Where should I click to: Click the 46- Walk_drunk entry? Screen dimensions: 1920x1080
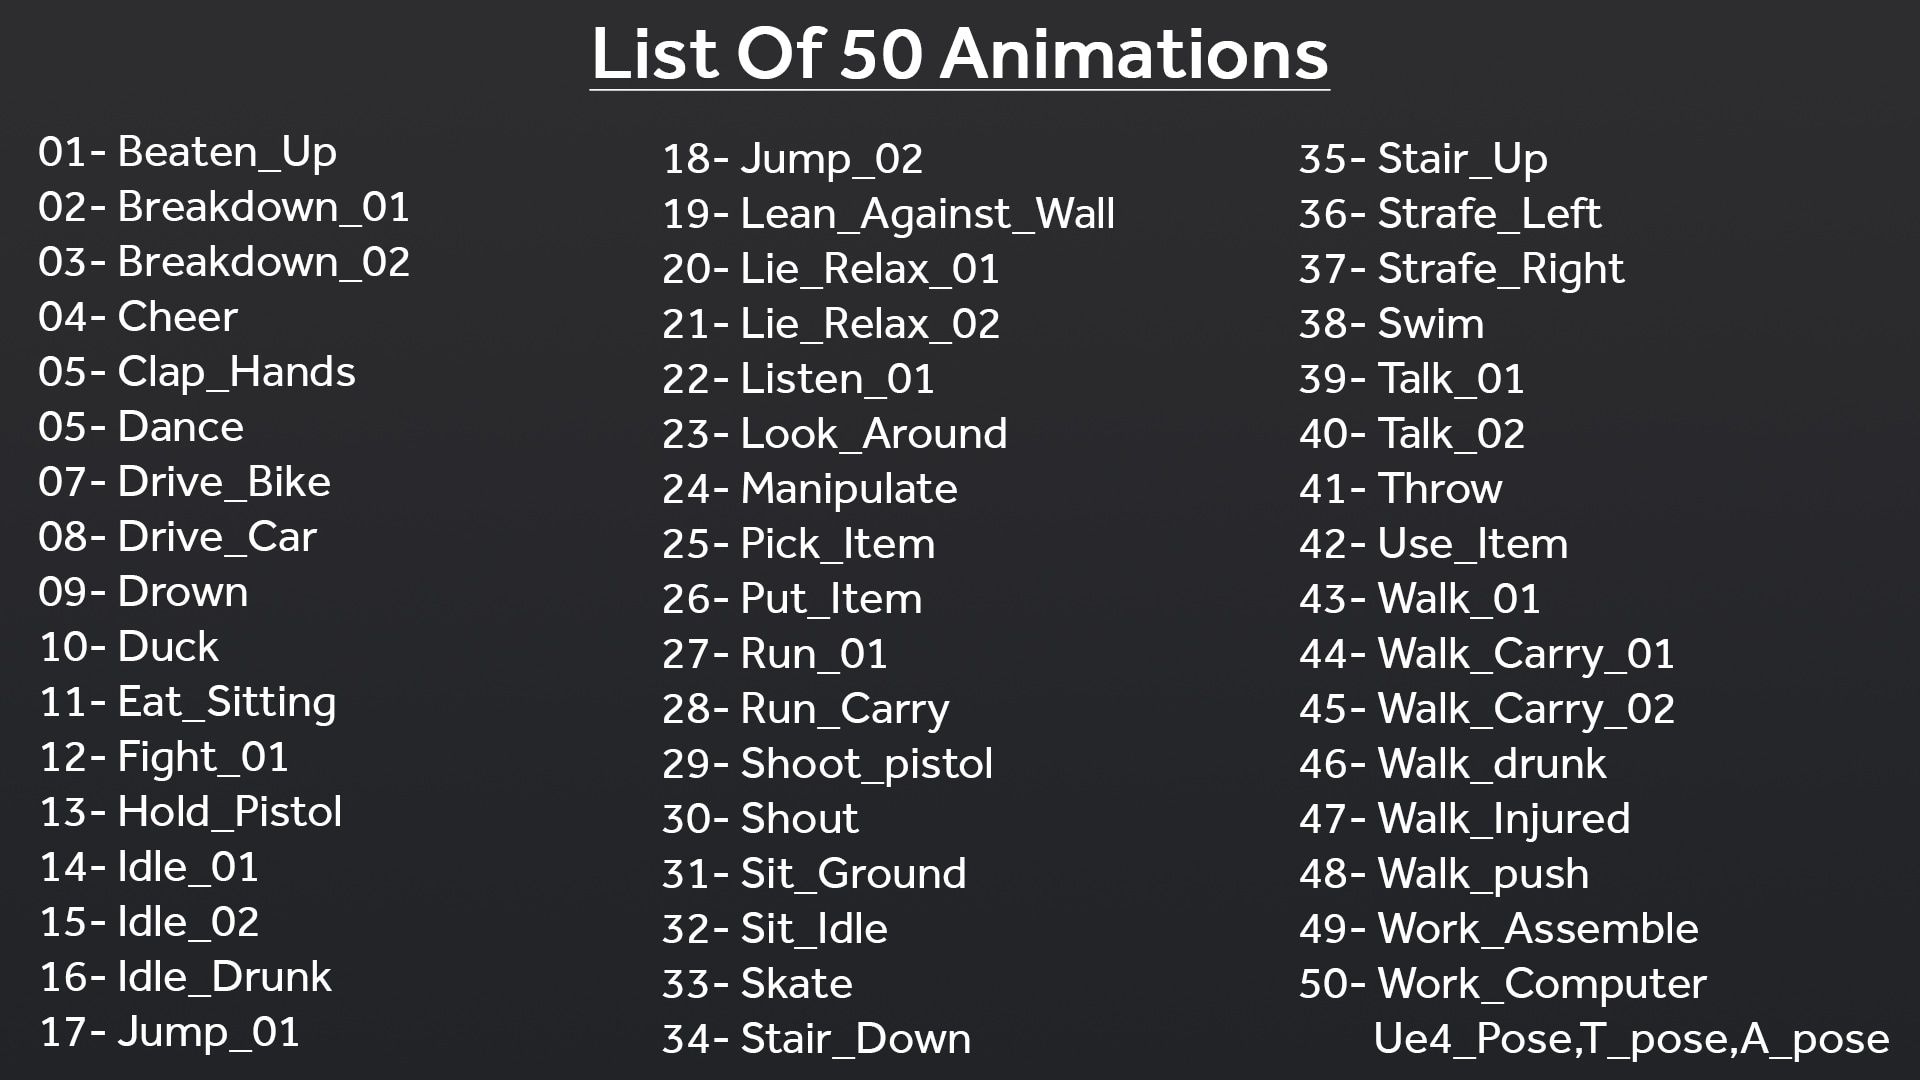click(x=1453, y=764)
